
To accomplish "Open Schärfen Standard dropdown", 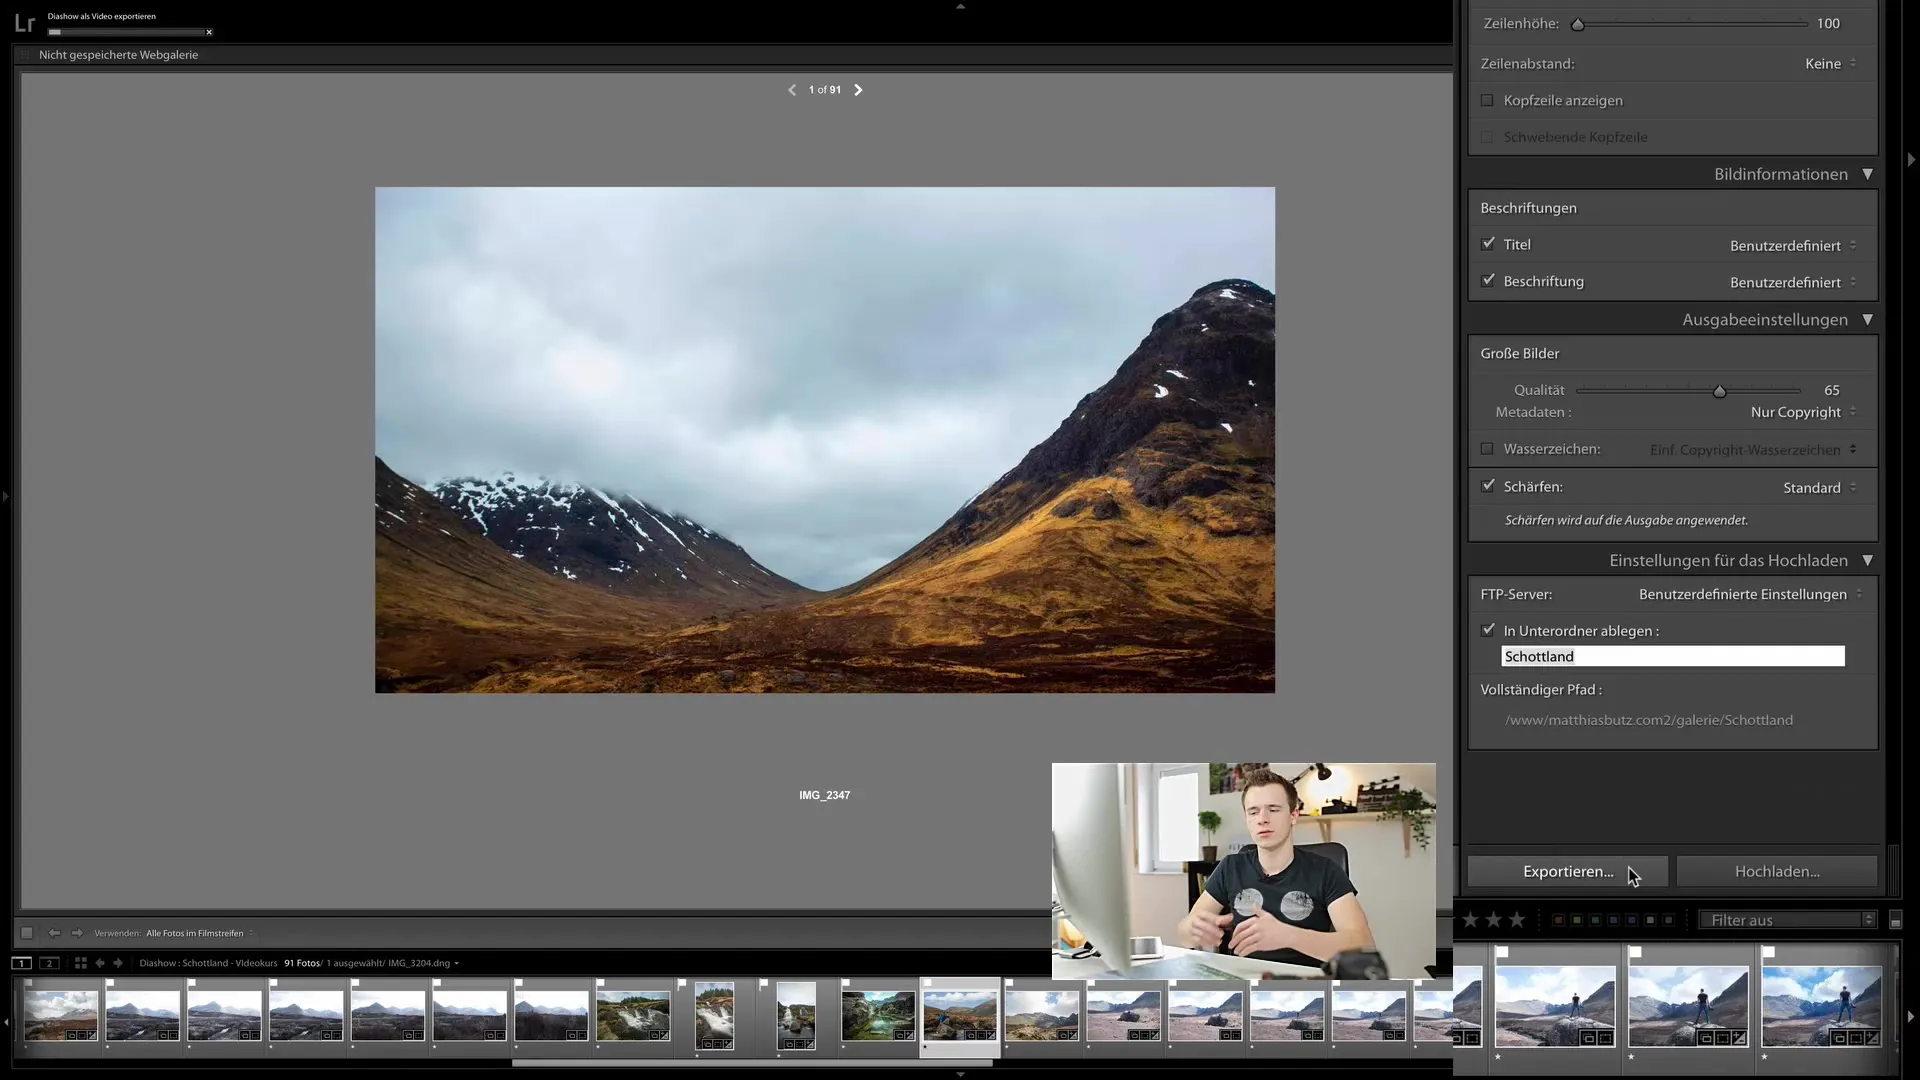I will pyautogui.click(x=1820, y=487).
